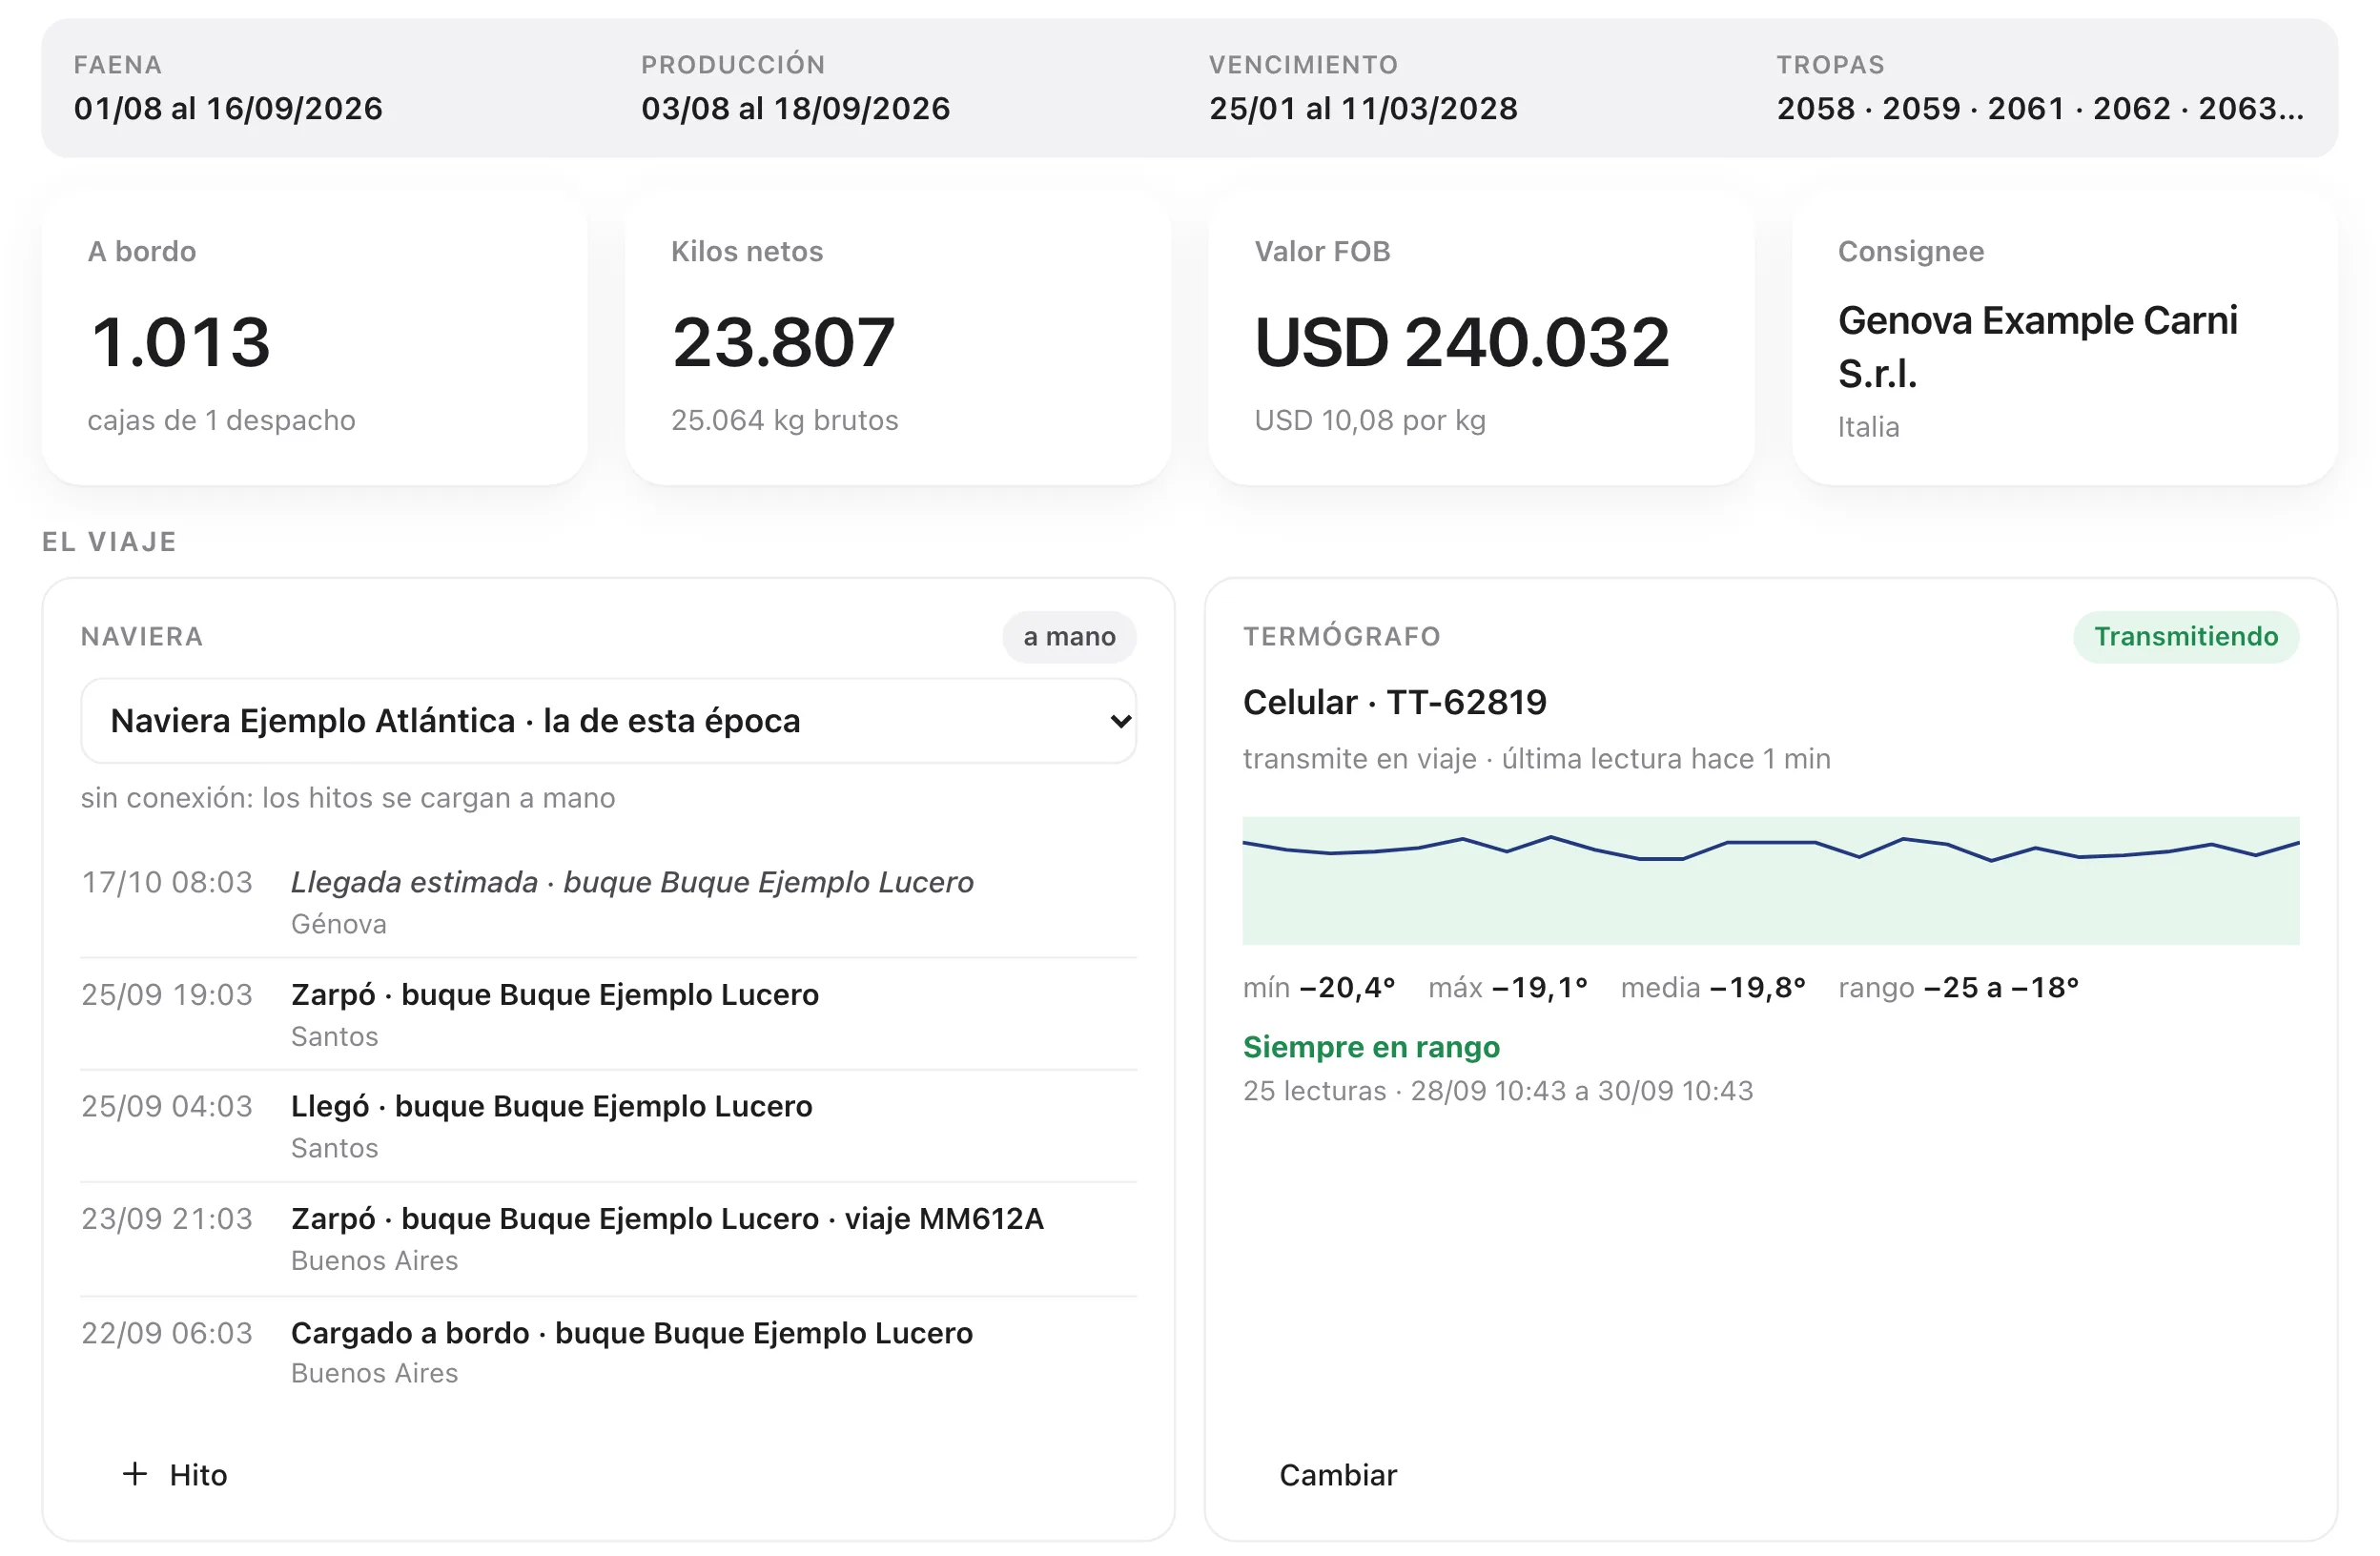This screenshot has height=1556, width=2380.
Task: Click the Cambiar button
Action: [1337, 1475]
